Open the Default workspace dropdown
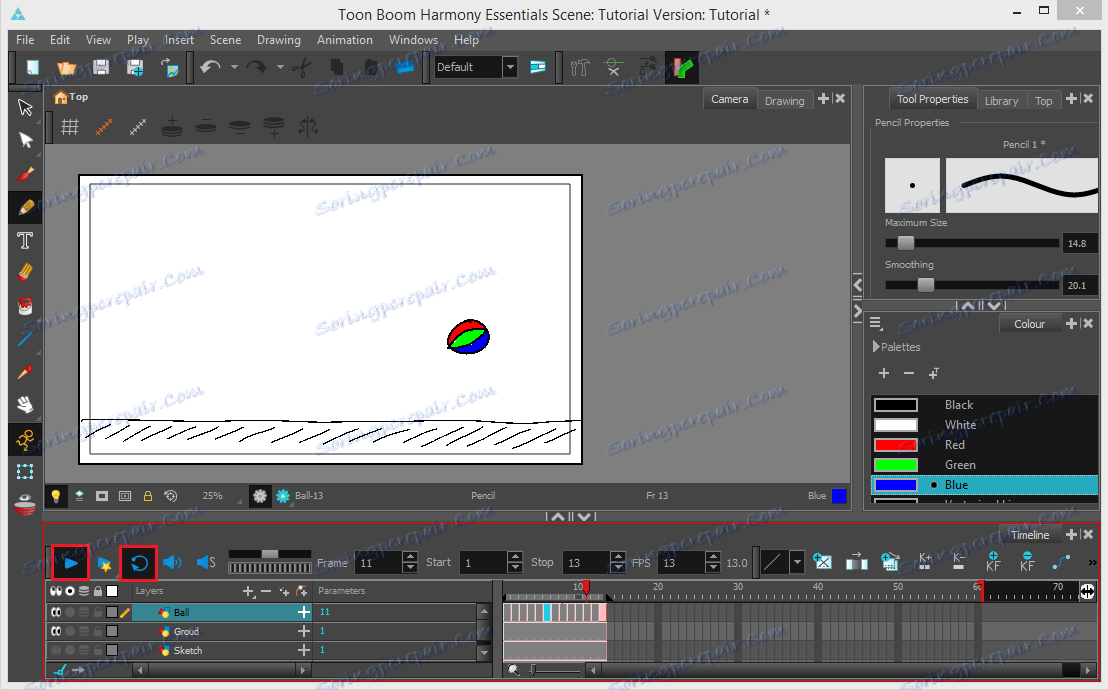Screen dimensions: 1108x690 coord(510,67)
